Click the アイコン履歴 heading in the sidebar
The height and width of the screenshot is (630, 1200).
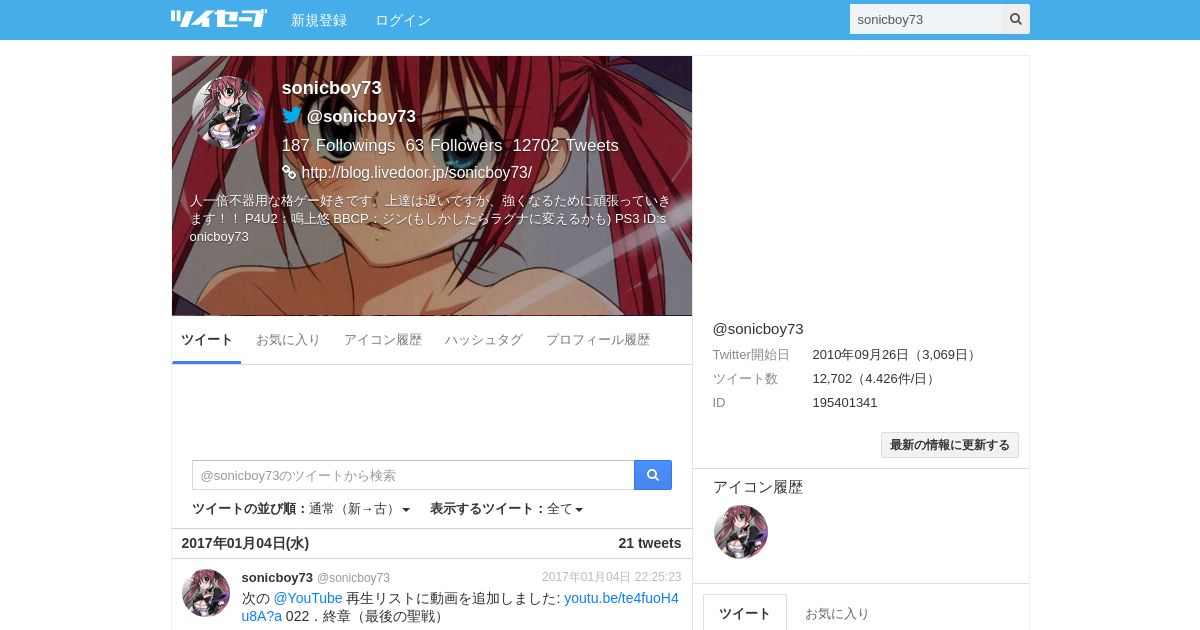pos(758,487)
